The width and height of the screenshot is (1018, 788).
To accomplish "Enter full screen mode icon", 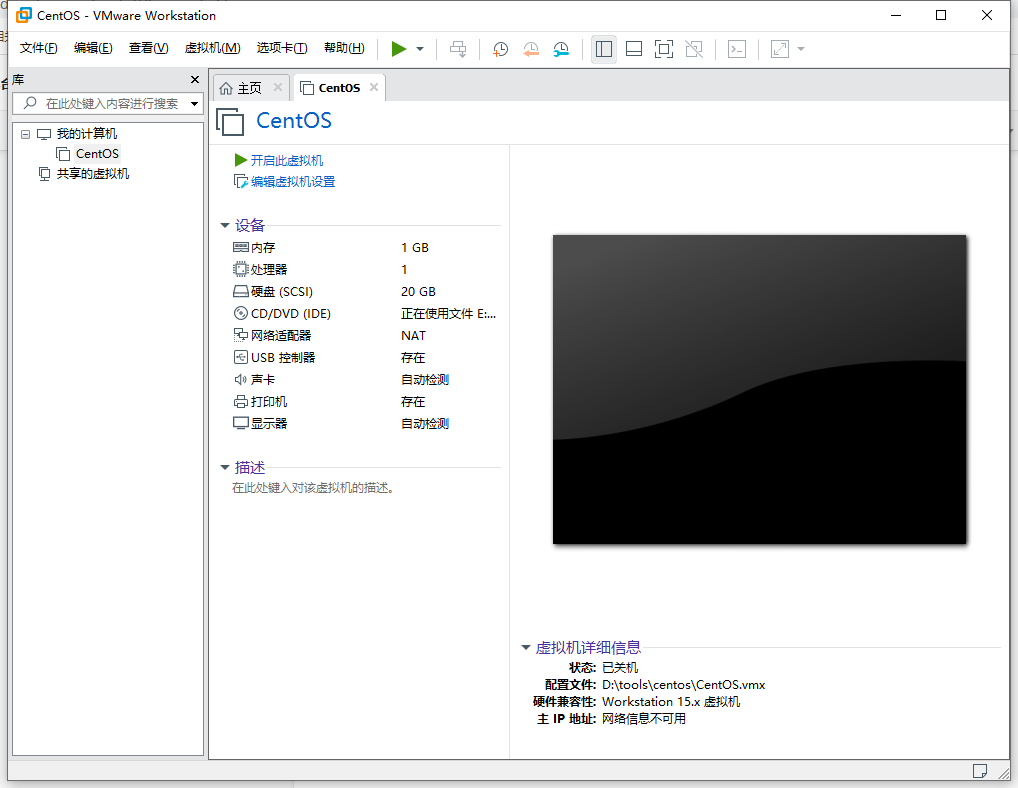I will click(664, 49).
